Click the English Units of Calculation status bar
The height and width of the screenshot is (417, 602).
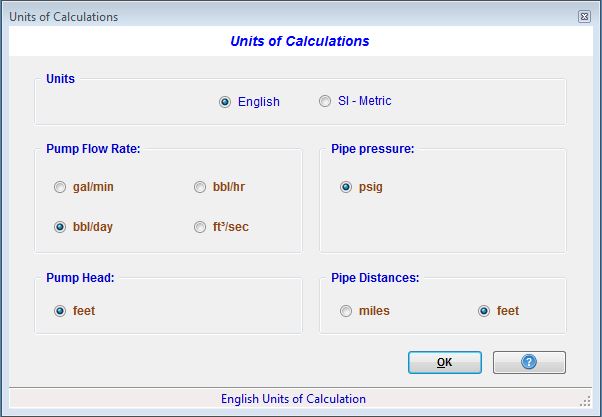pyautogui.click(x=293, y=399)
